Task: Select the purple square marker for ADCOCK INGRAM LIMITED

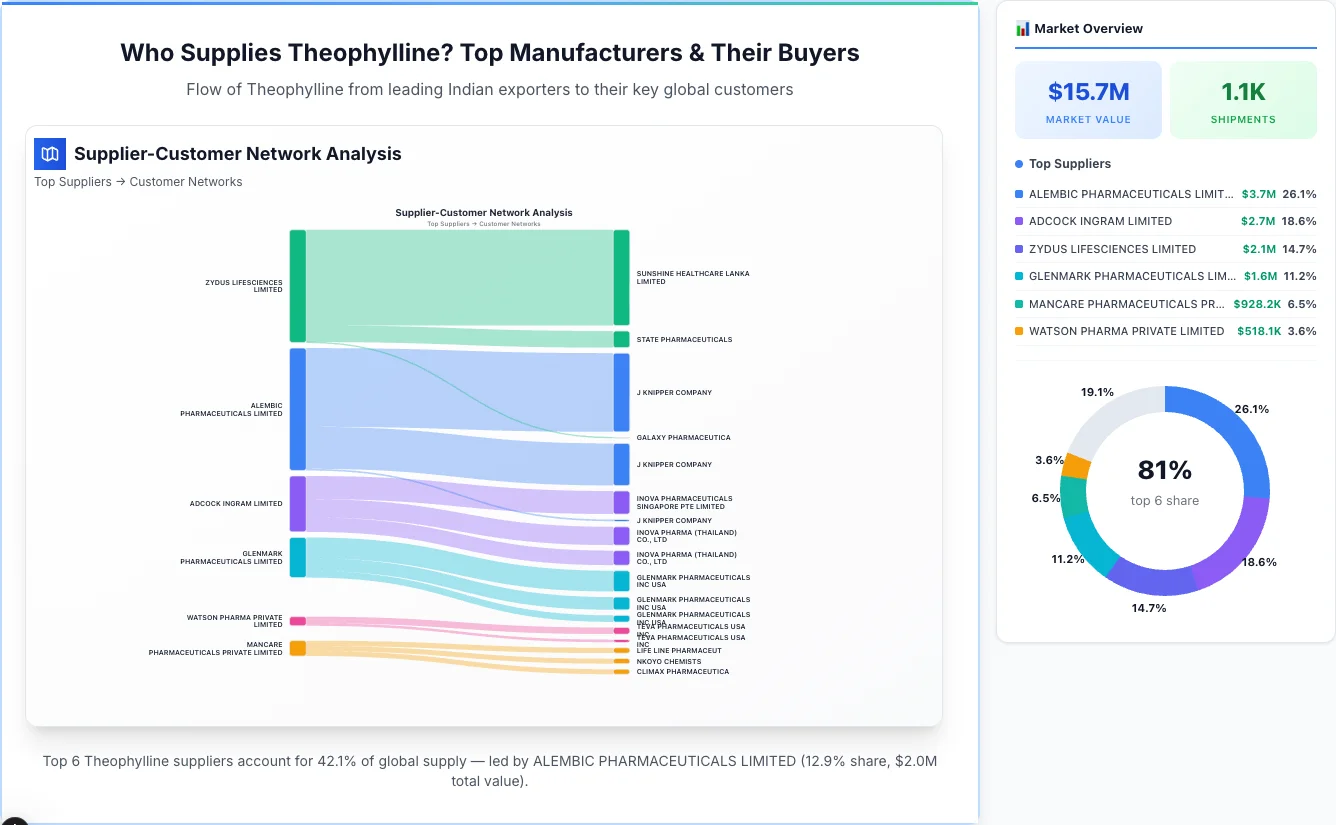Action: pyautogui.click(x=1019, y=221)
